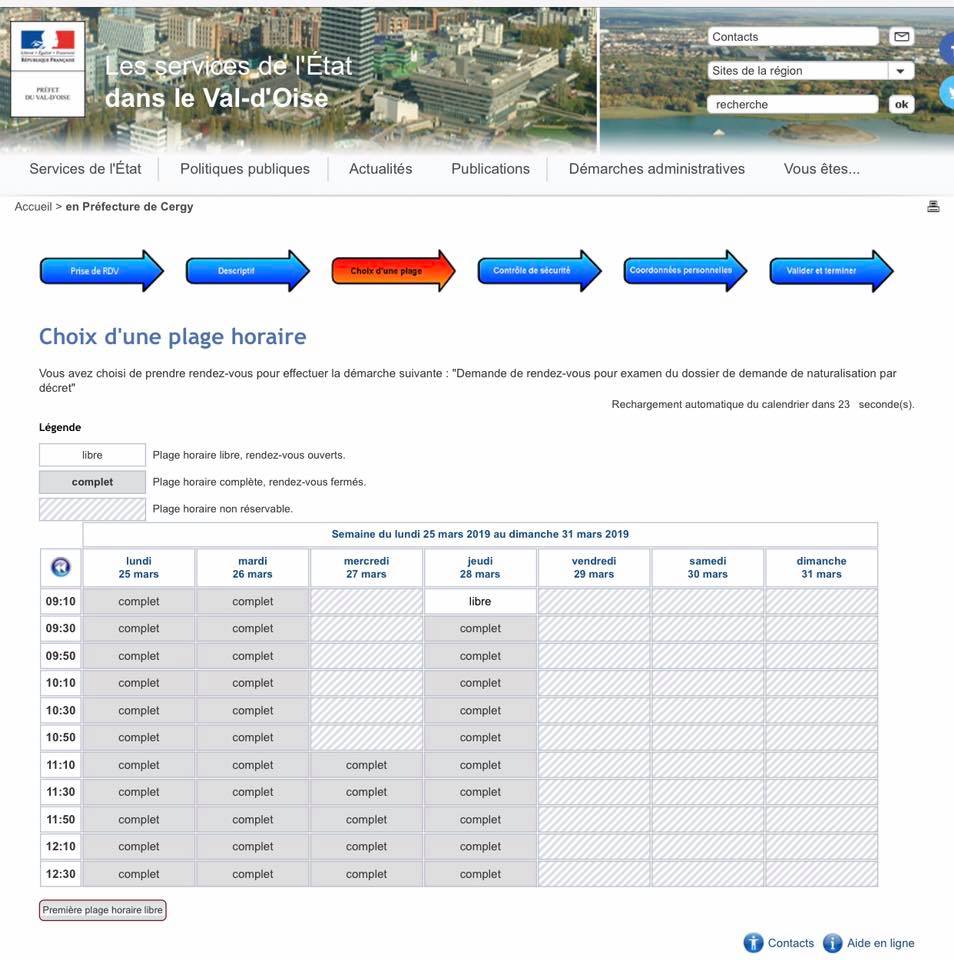Click the Coordonnées personnelles arrow step
The width and height of the screenshot is (954, 960).
click(x=685, y=271)
